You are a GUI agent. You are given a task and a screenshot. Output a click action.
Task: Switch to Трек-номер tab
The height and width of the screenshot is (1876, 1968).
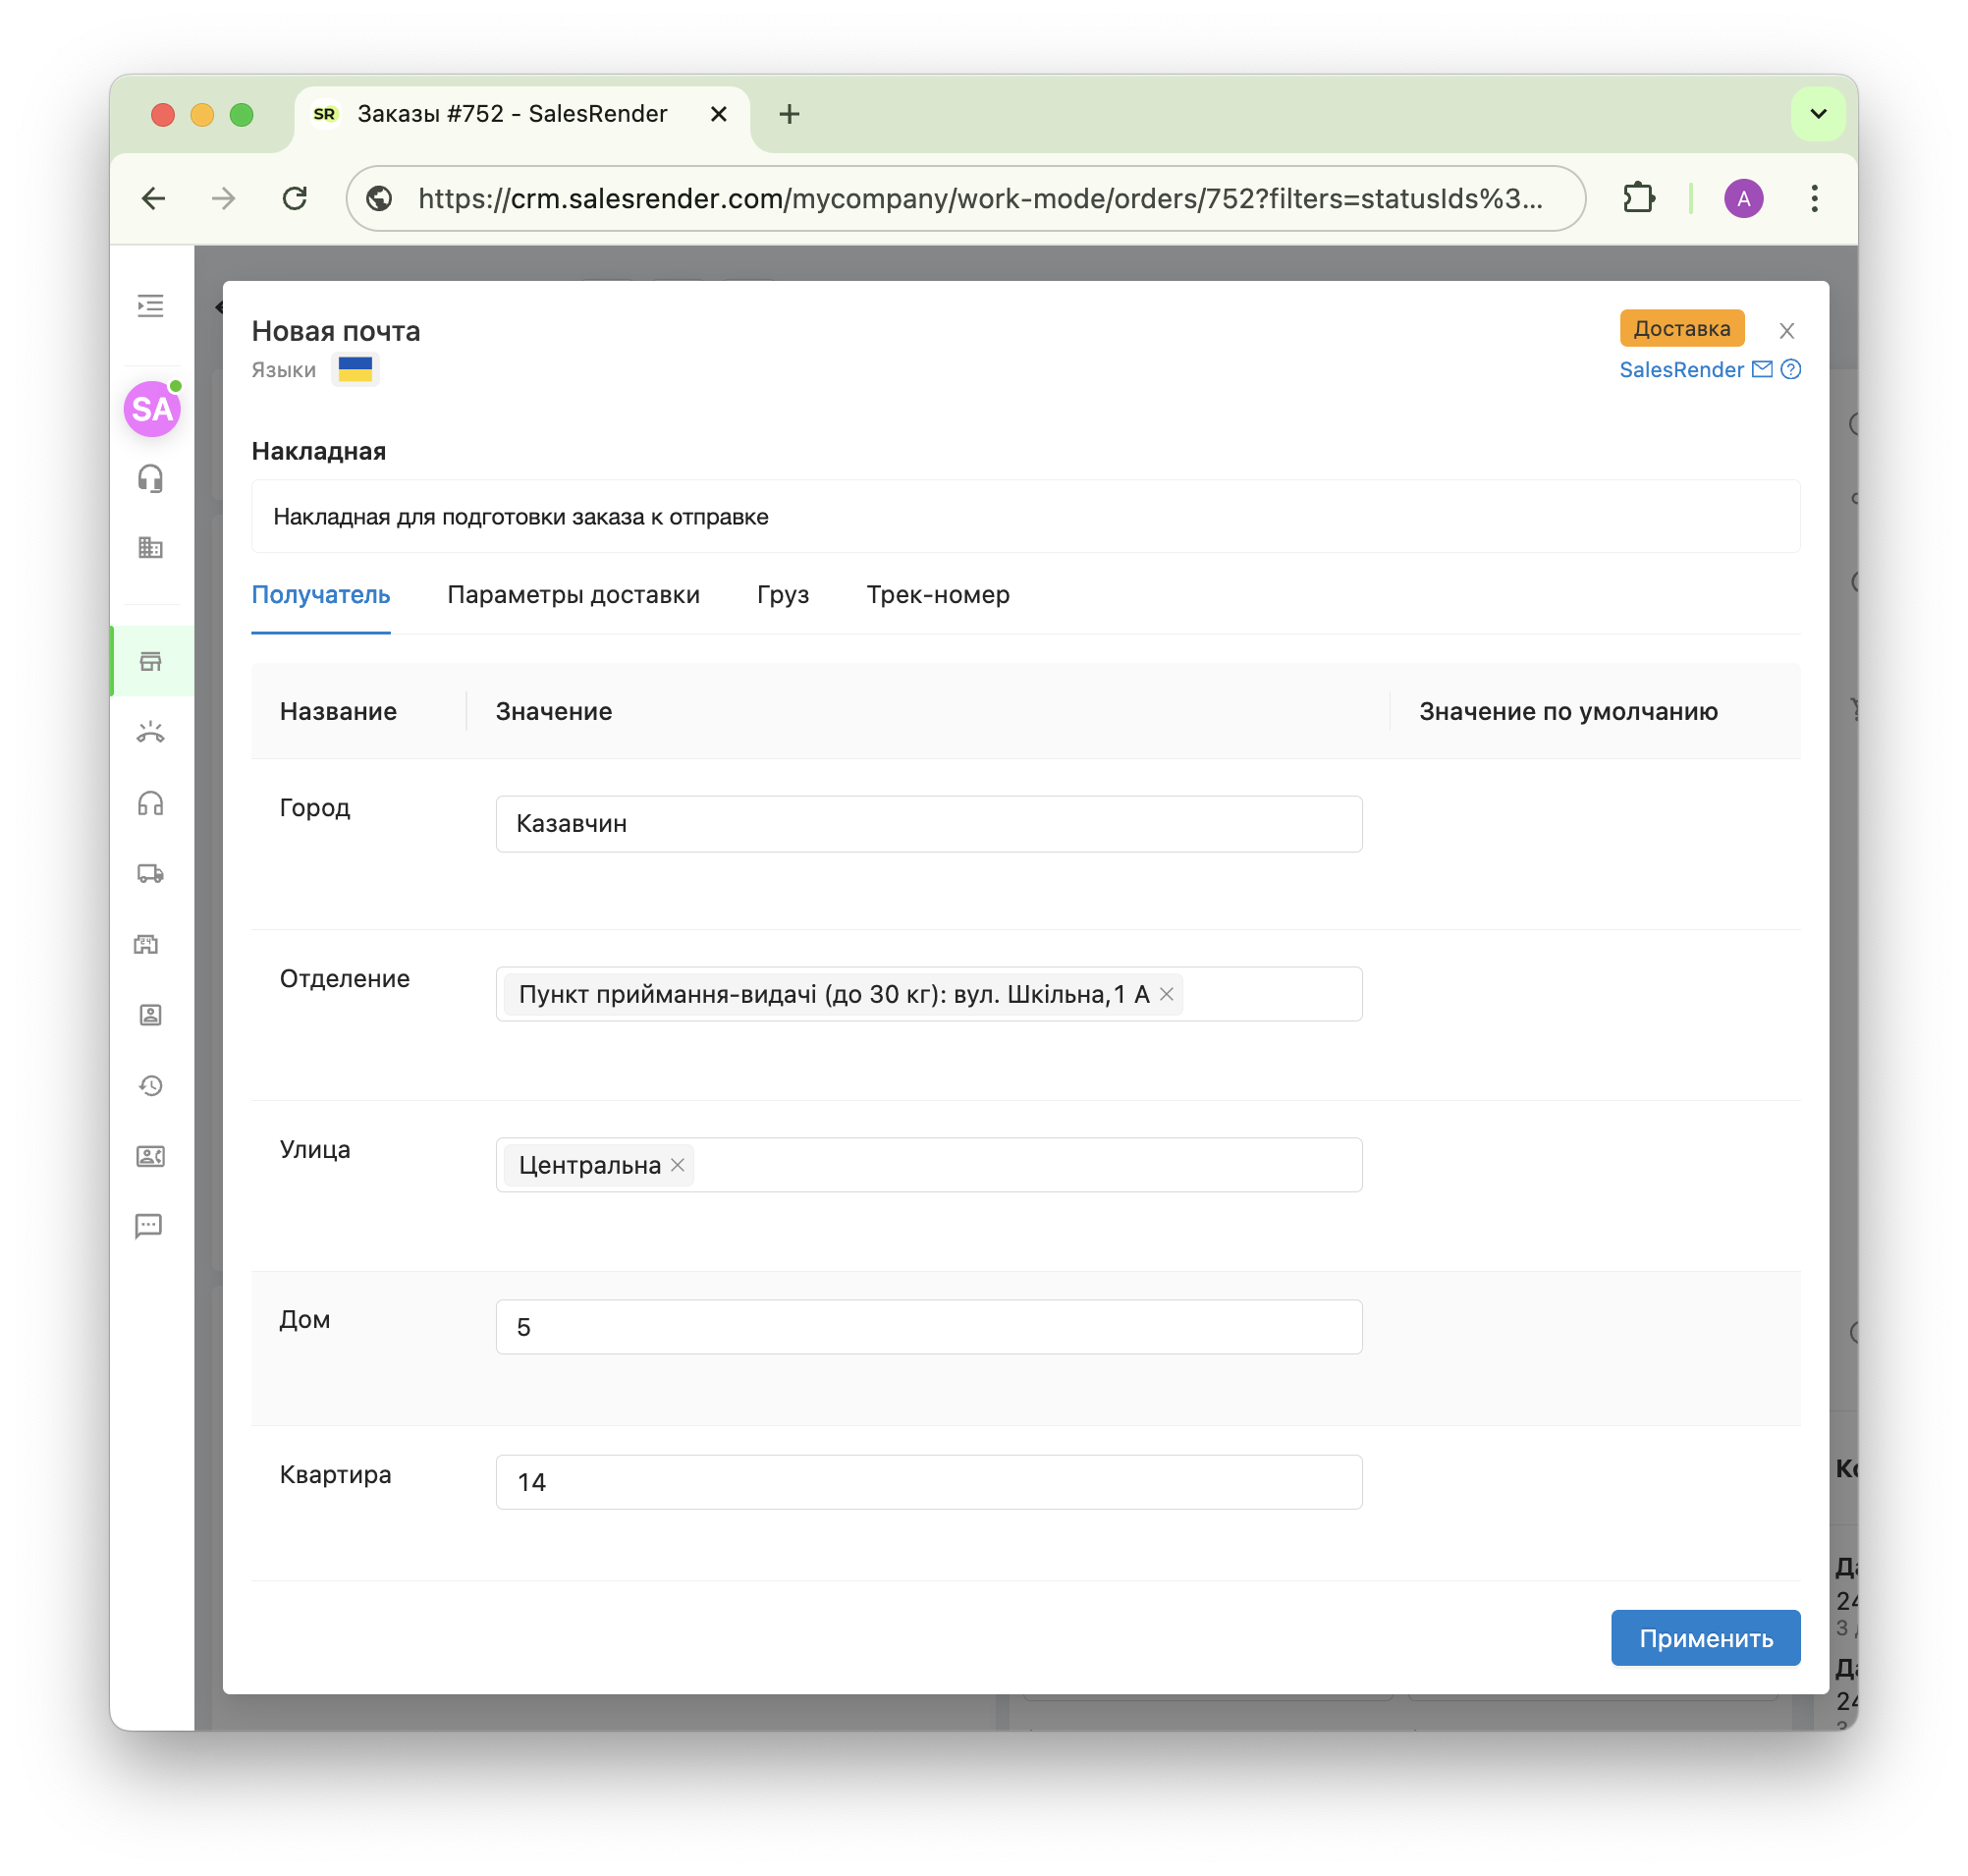click(x=937, y=595)
